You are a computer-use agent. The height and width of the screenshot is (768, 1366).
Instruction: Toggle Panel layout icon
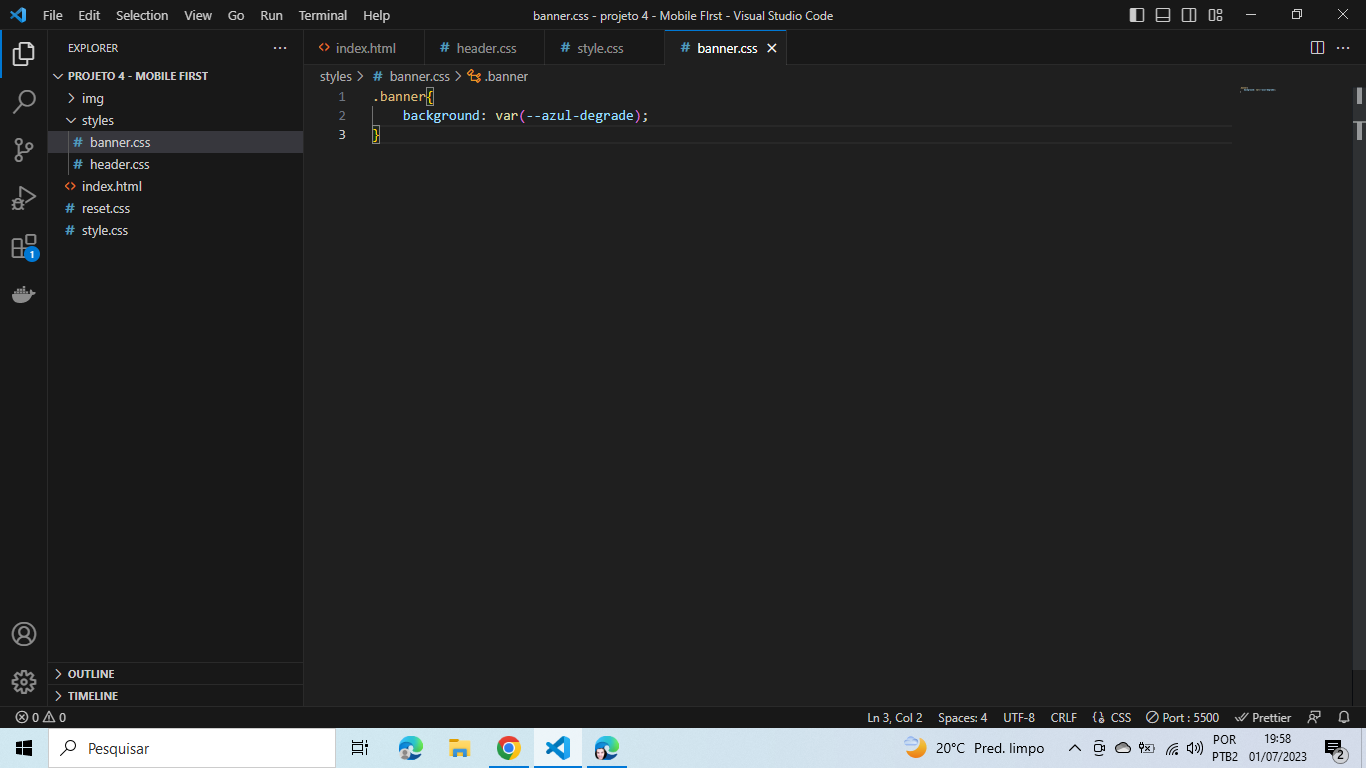(1163, 15)
